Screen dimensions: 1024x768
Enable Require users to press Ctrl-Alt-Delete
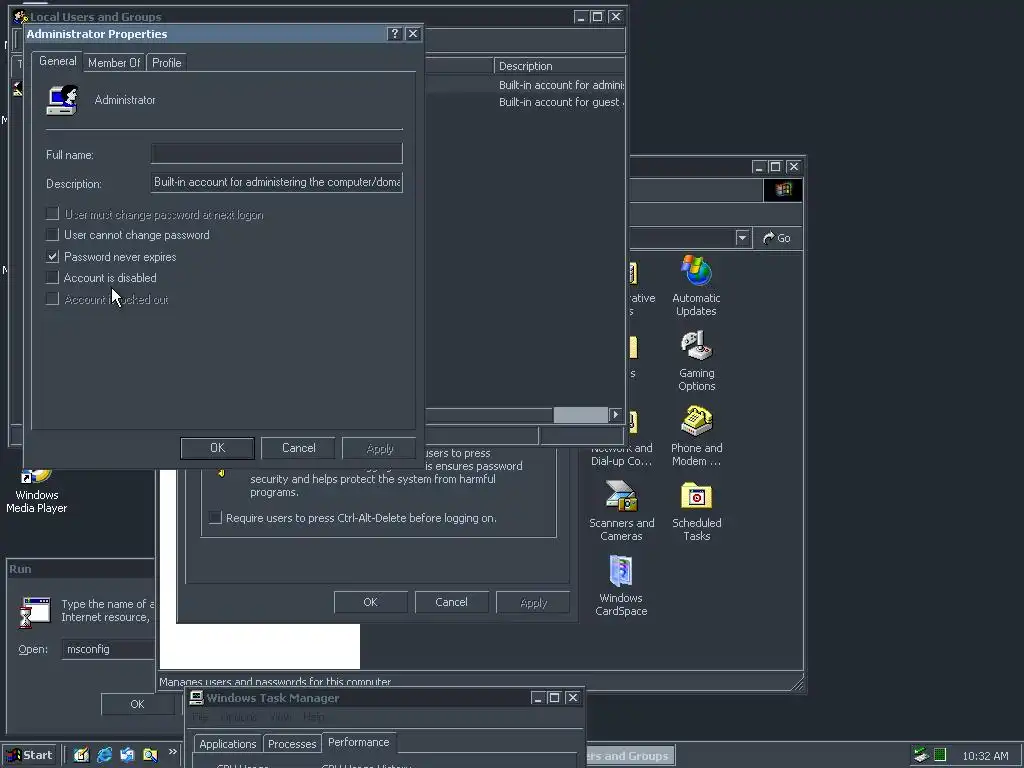[215, 517]
